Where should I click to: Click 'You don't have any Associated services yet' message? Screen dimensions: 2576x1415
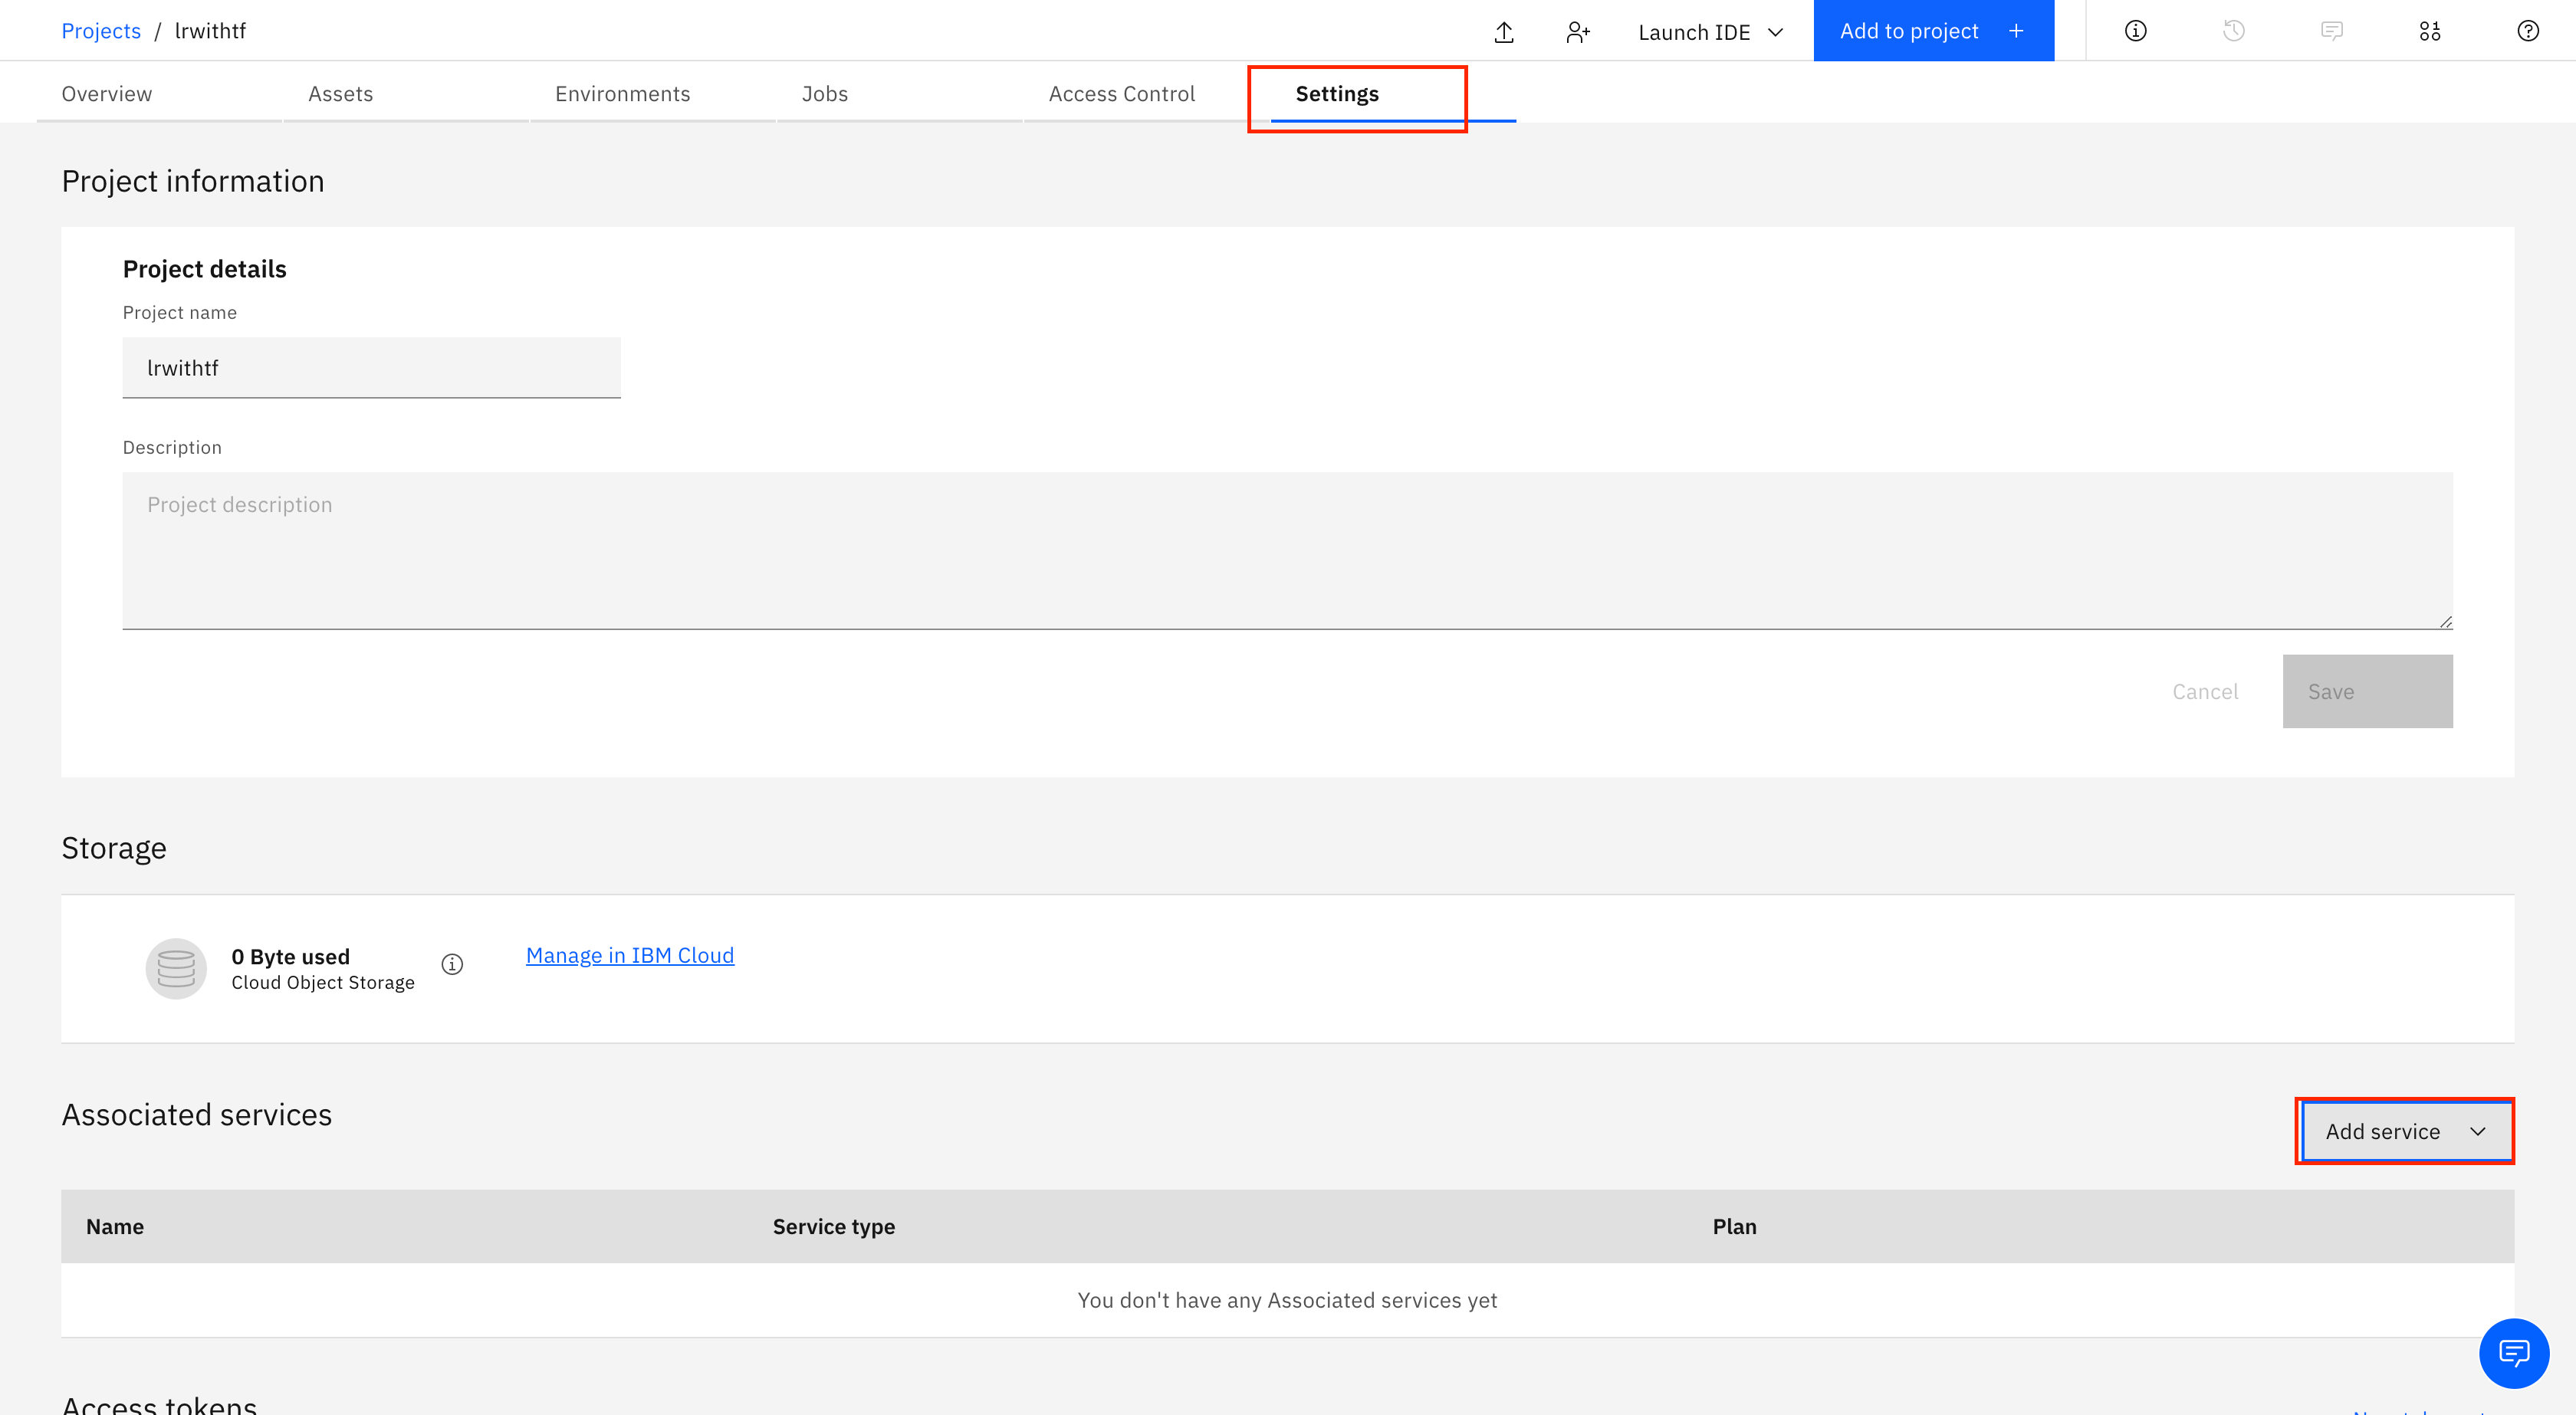tap(1287, 1300)
